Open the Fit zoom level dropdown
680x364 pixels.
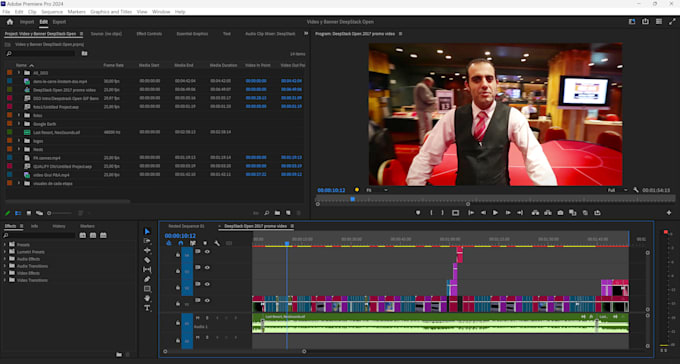click(377, 190)
